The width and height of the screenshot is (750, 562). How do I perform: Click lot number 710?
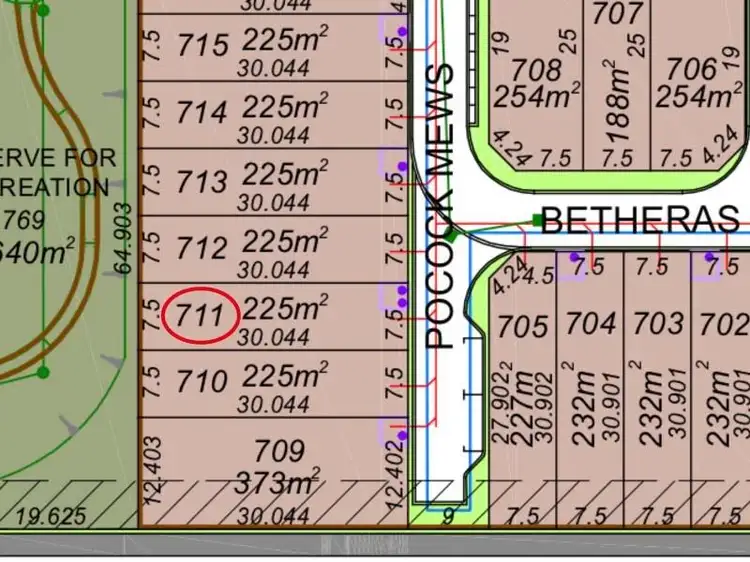tap(202, 382)
